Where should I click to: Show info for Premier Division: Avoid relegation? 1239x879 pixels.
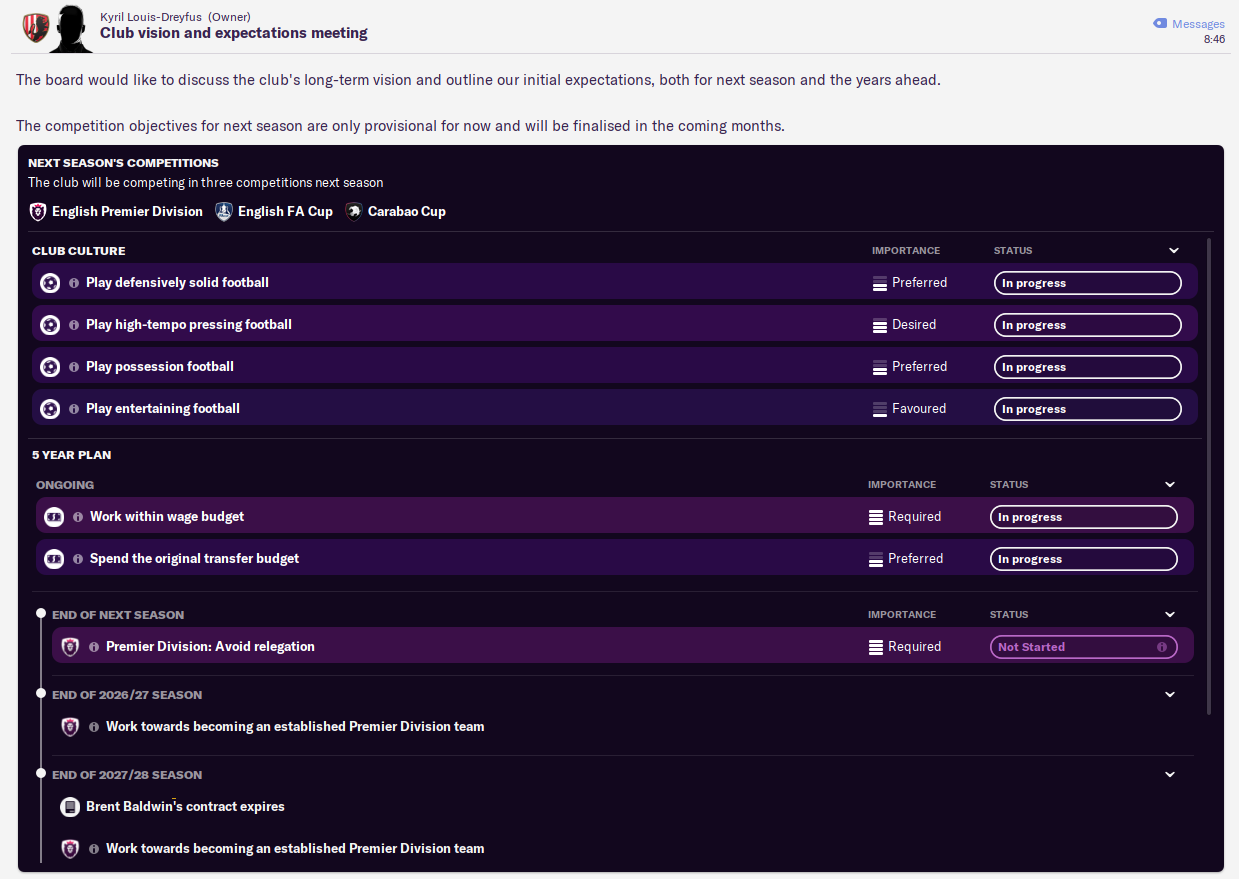coord(94,647)
